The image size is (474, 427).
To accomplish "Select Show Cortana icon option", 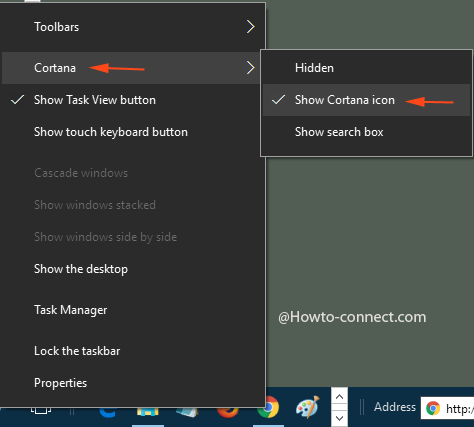I will click(x=366, y=100).
